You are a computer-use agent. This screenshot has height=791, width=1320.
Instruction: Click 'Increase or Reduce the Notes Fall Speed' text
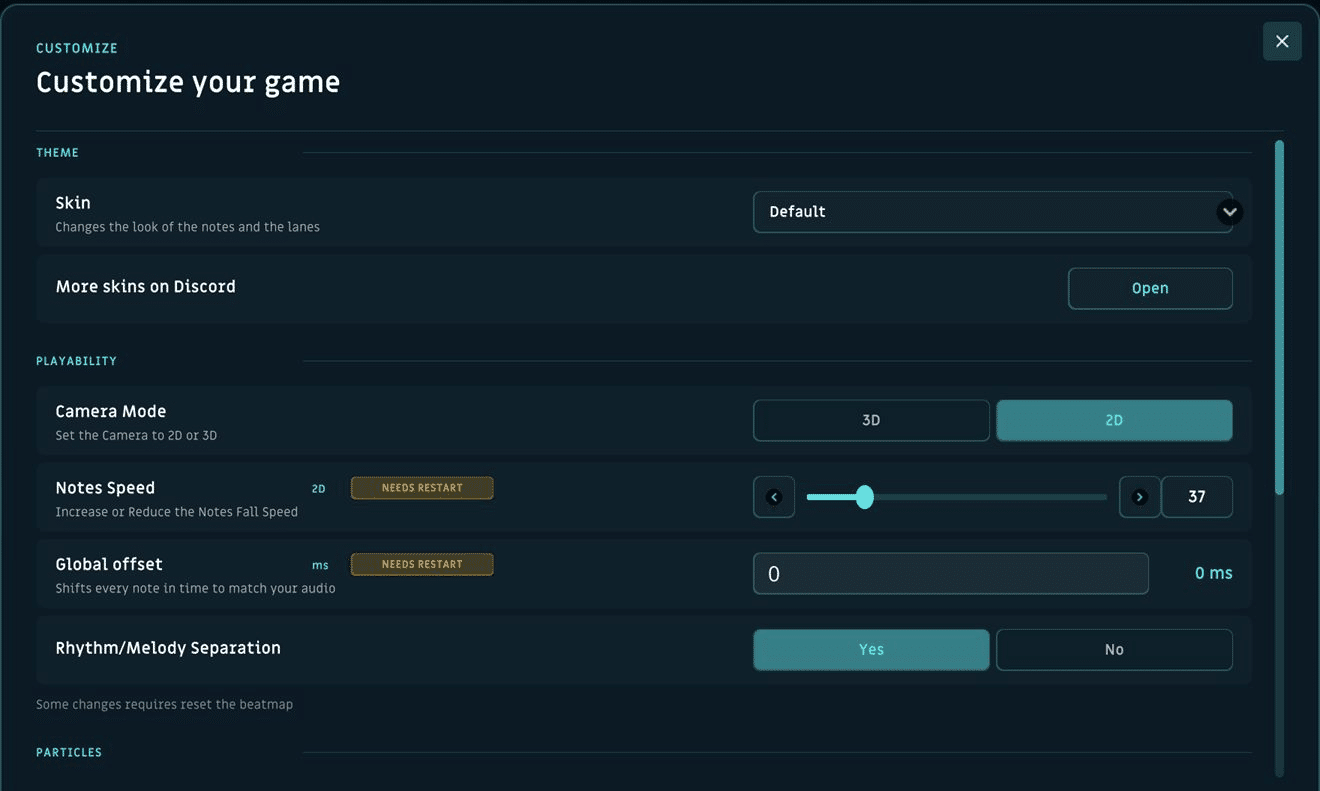177,512
